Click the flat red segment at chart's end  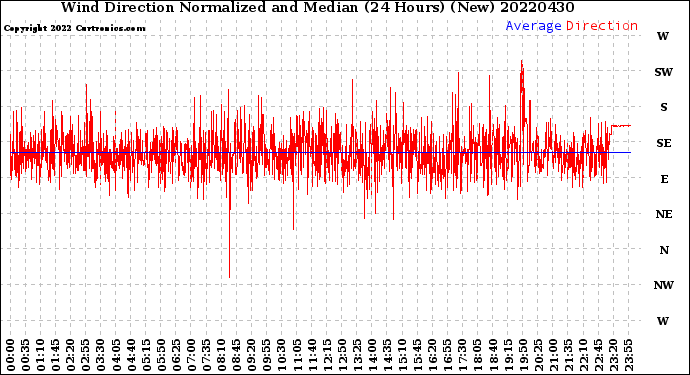pyautogui.click(x=621, y=126)
